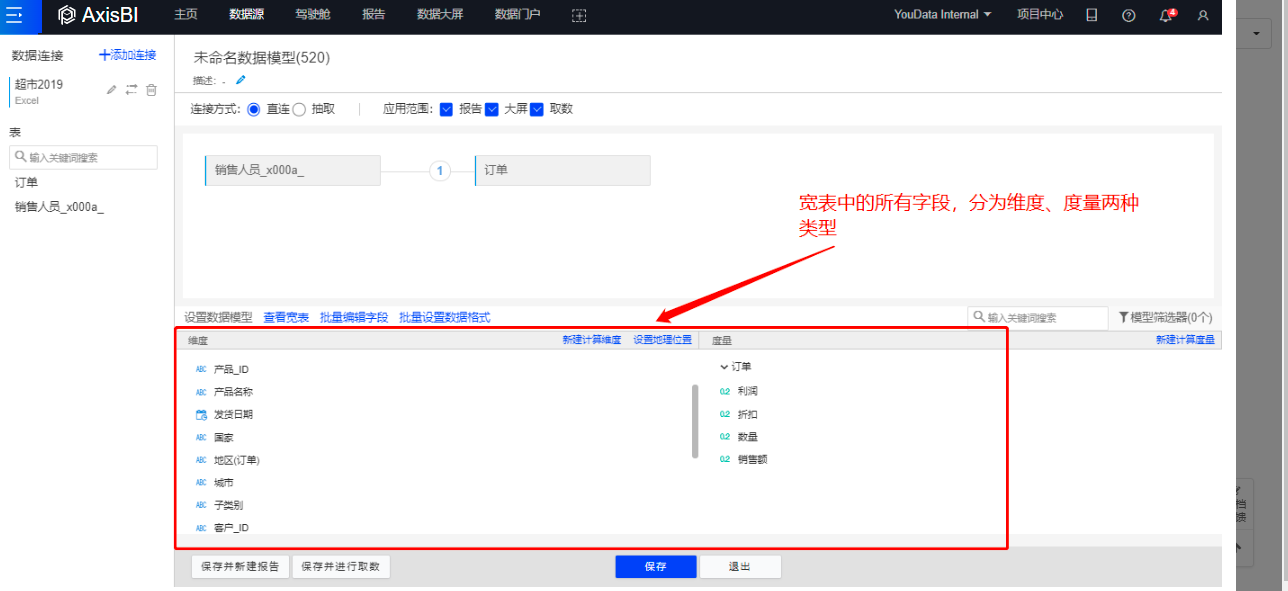
Task: Open the YouData Internal dropdown
Action: point(942,15)
